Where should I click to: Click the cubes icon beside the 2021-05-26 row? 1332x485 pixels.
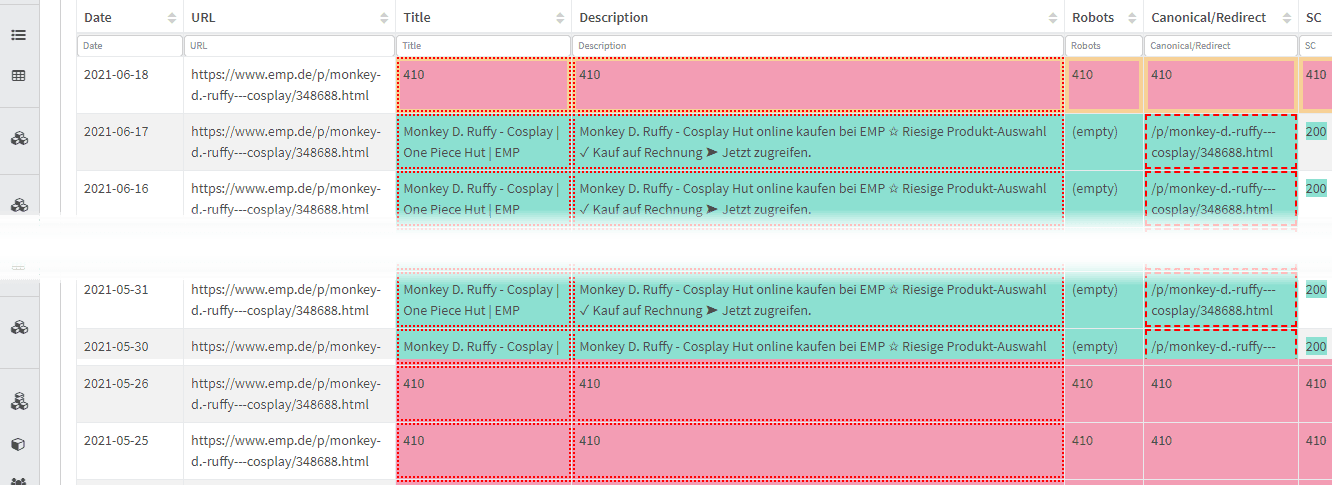[18, 401]
